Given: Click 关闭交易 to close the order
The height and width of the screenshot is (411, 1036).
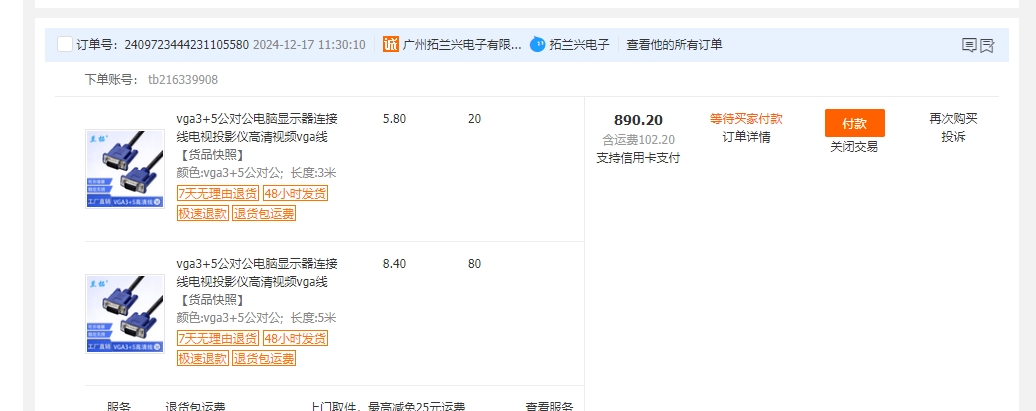Looking at the screenshot, I should pos(854,146).
